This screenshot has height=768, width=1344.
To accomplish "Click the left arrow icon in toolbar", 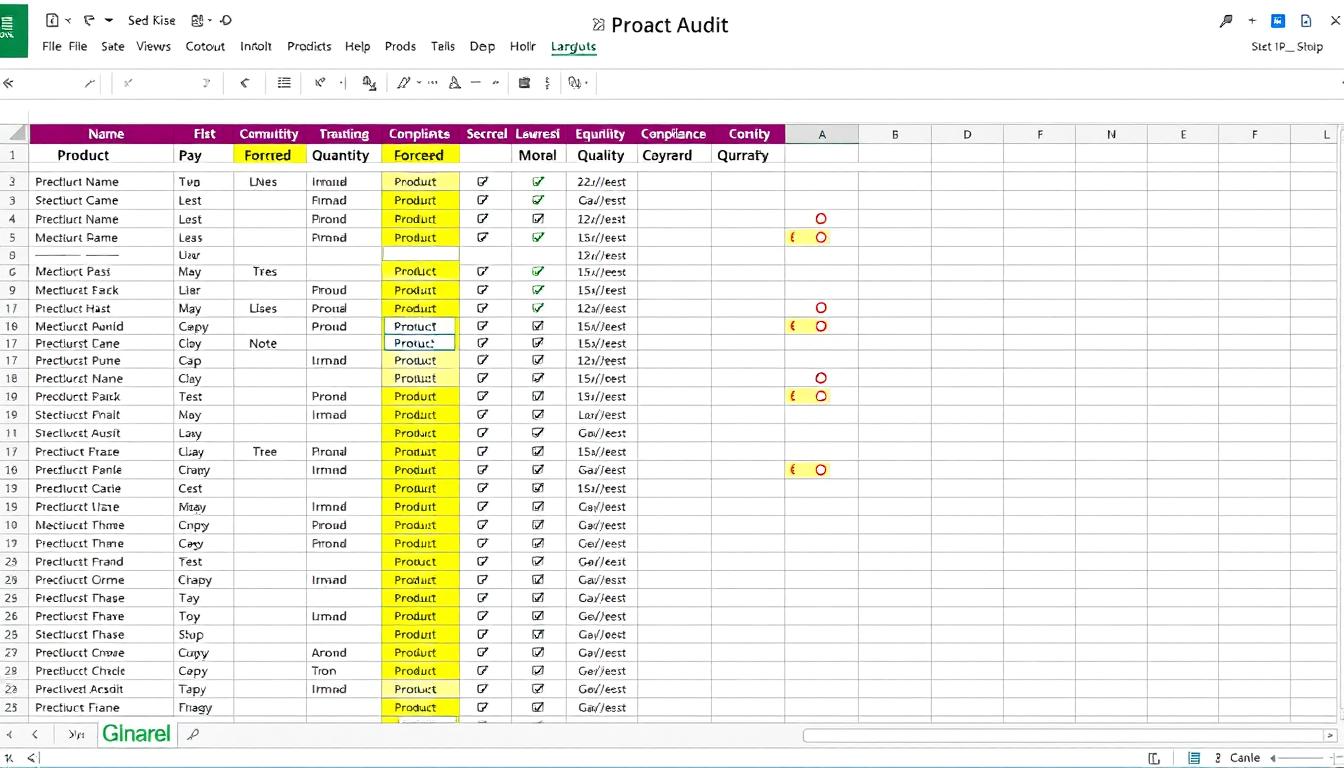I will pos(245,83).
